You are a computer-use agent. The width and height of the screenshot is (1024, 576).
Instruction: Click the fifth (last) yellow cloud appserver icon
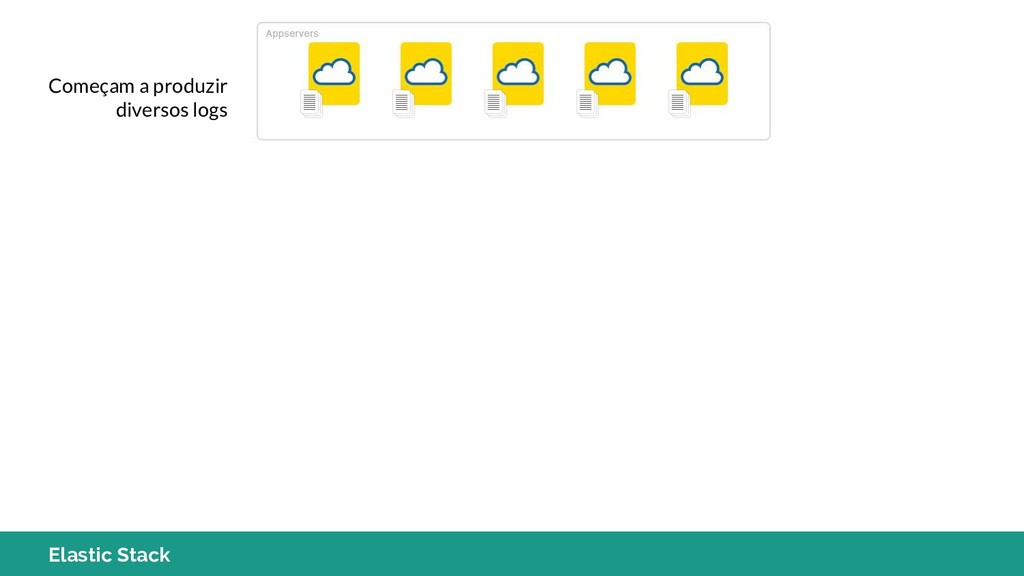(702, 73)
